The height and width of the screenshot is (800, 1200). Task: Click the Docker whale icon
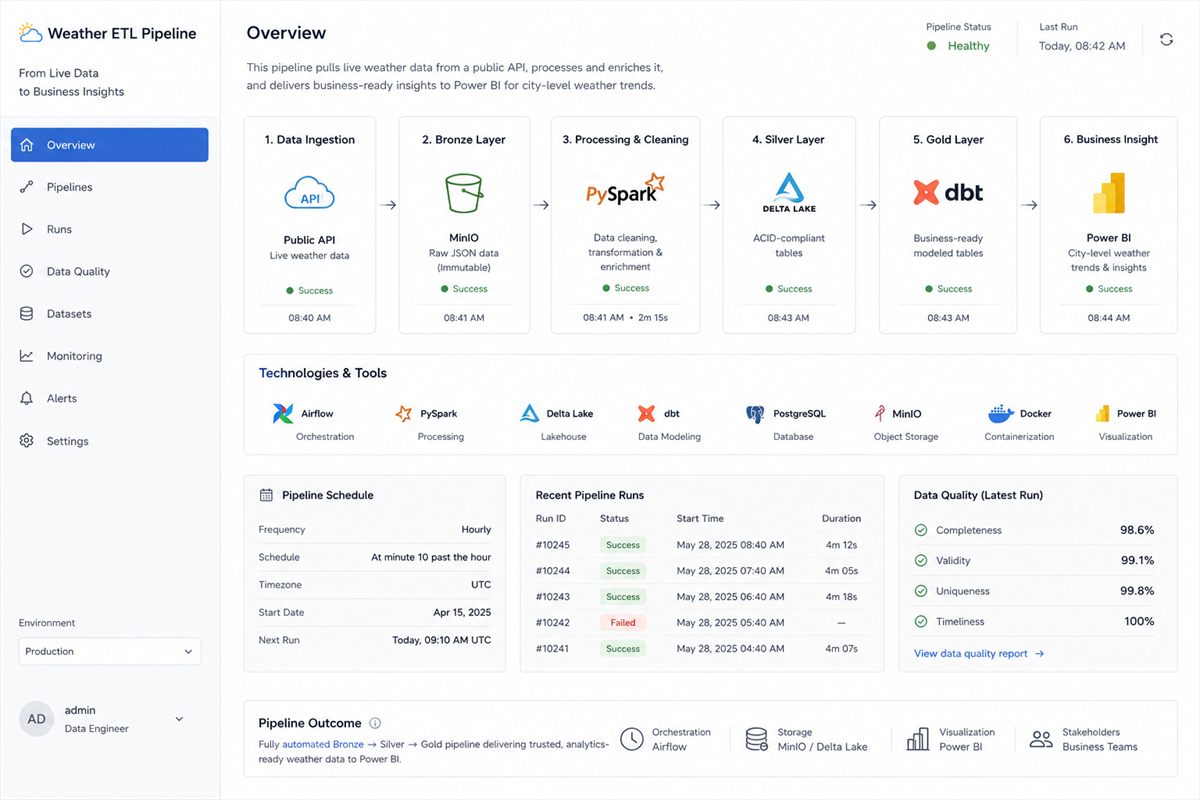pyautogui.click(x=1001, y=414)
